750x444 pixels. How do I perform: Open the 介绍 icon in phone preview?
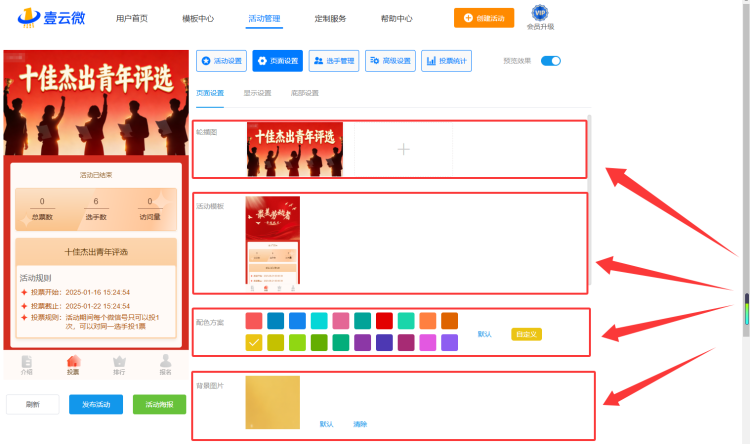click(27, 362)
